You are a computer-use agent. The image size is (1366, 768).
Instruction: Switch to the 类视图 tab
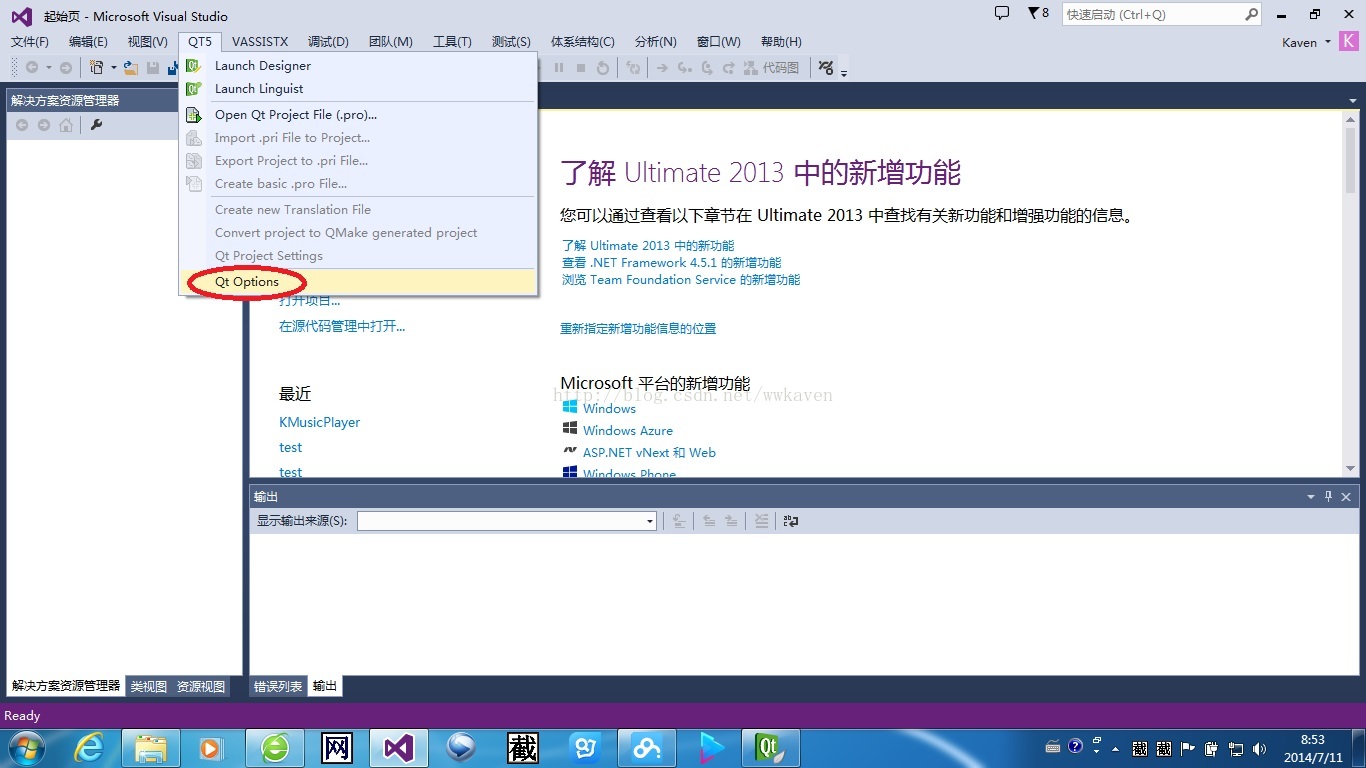coord(149,686)
